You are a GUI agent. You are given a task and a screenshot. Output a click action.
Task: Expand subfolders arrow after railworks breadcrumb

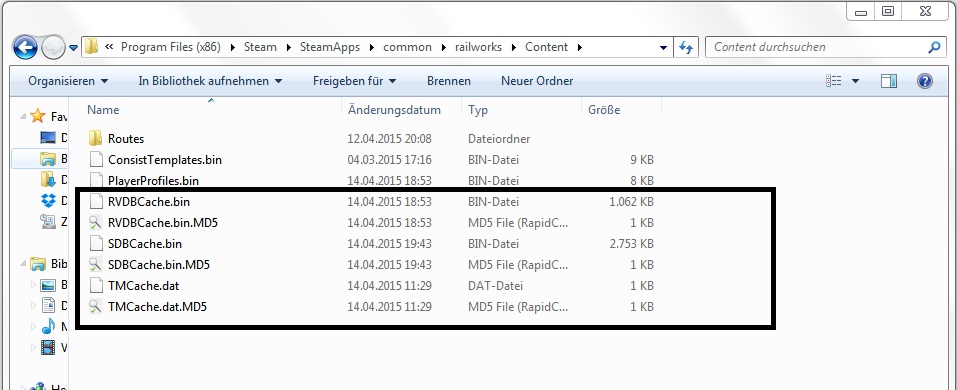click(x=513, y=47)
